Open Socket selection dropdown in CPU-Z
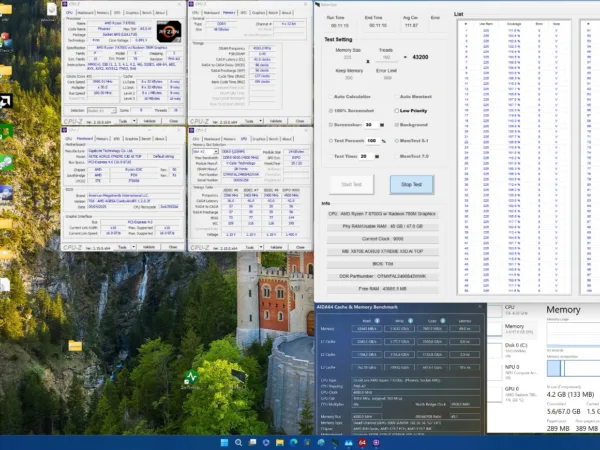600x450 pixels. [x=101, y=110]
